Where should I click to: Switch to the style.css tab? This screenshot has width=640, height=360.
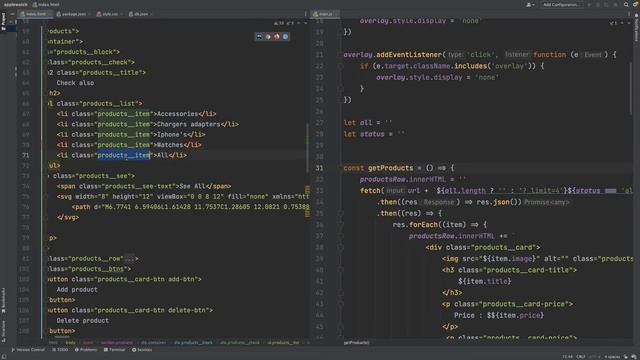109,14
